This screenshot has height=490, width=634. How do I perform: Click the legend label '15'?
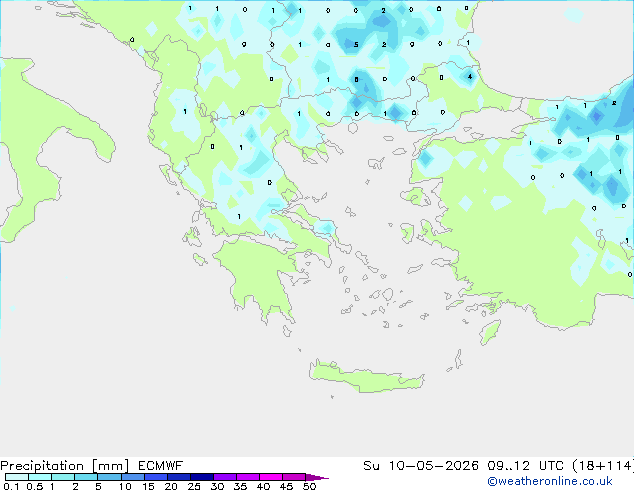(148, 486)
